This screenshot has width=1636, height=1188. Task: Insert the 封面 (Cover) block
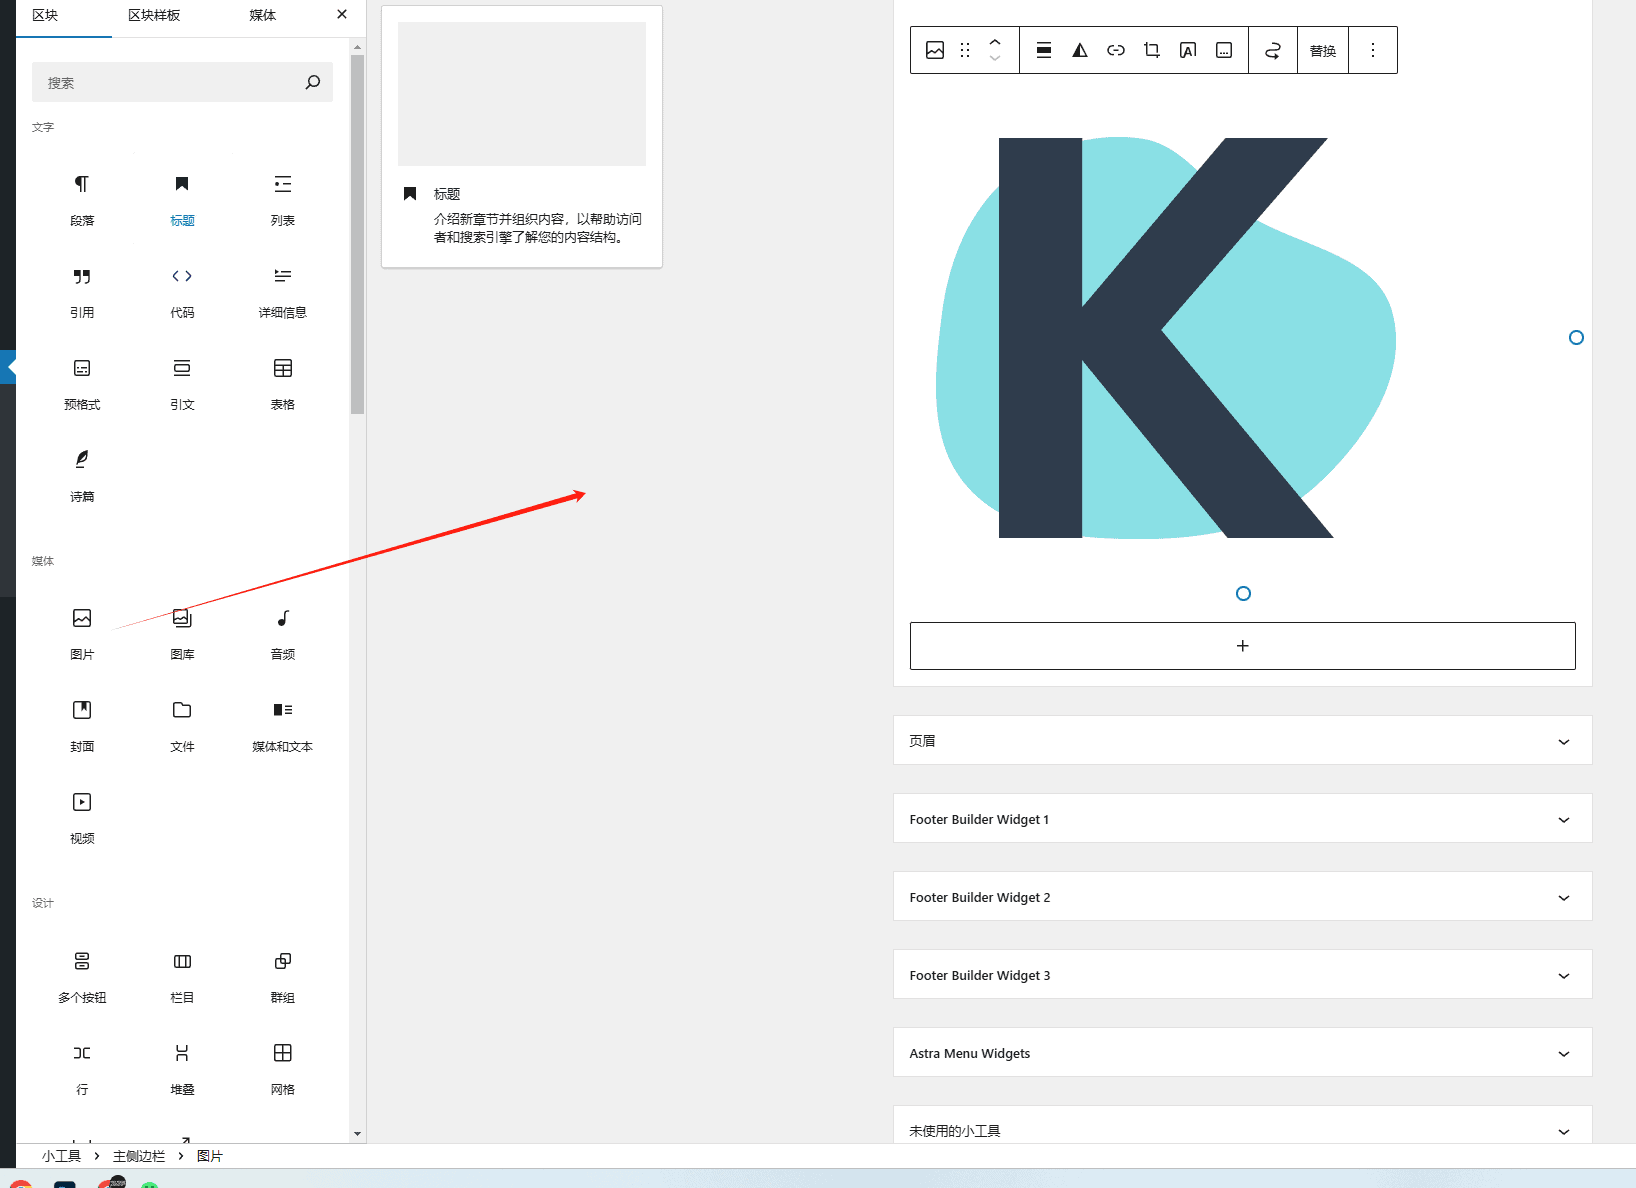82,724
